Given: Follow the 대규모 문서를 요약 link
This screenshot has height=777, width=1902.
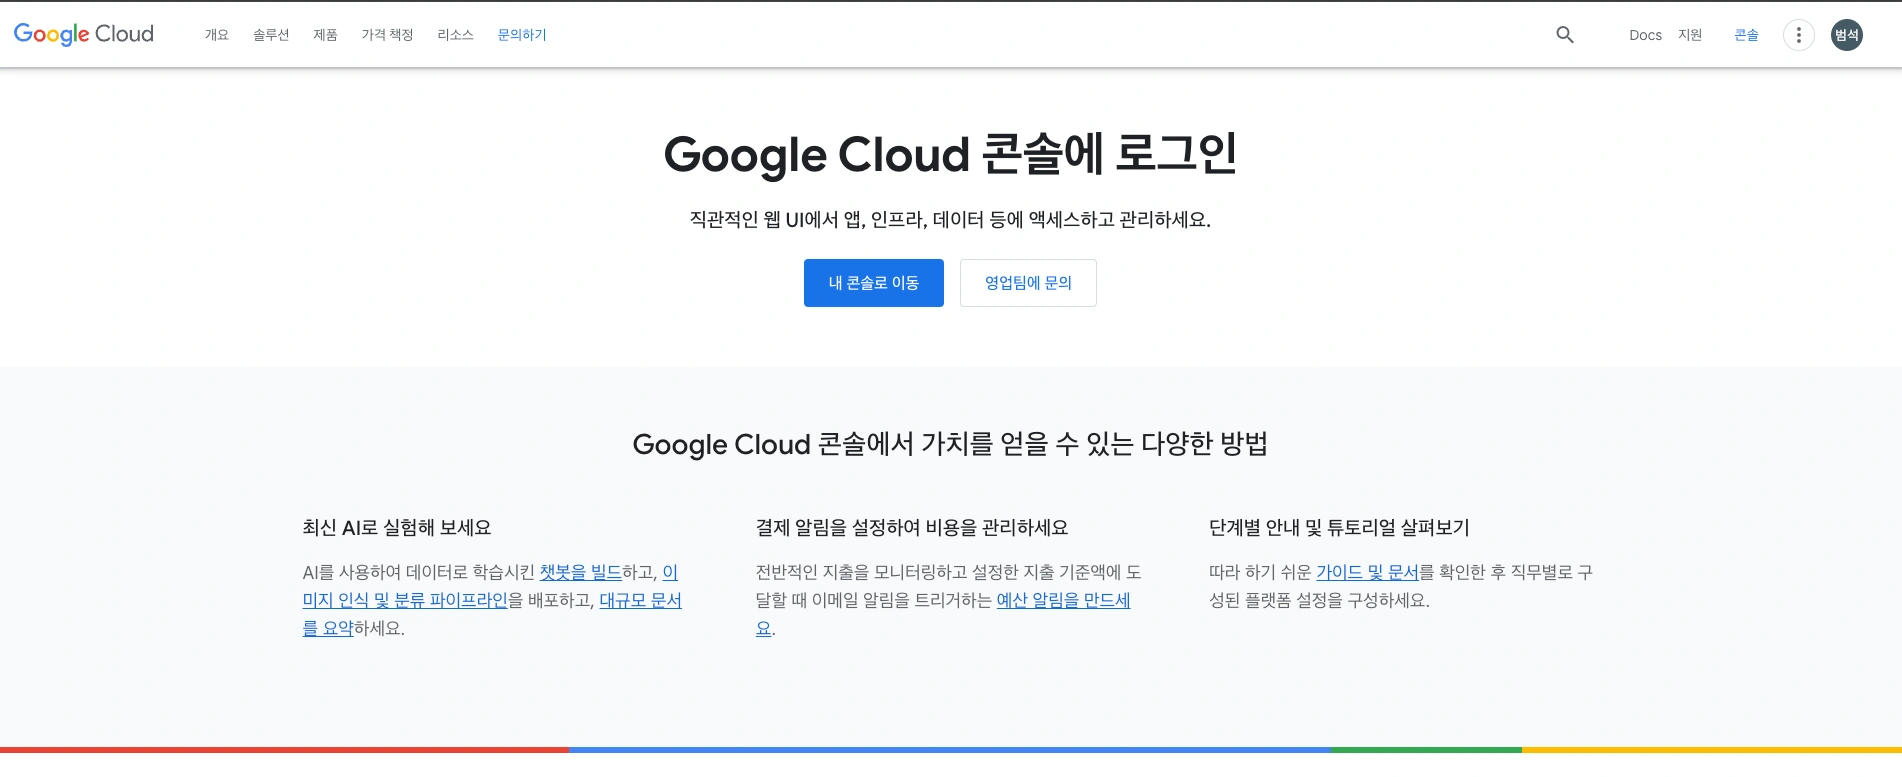Looking at the screenshot, I should (640, 601).
